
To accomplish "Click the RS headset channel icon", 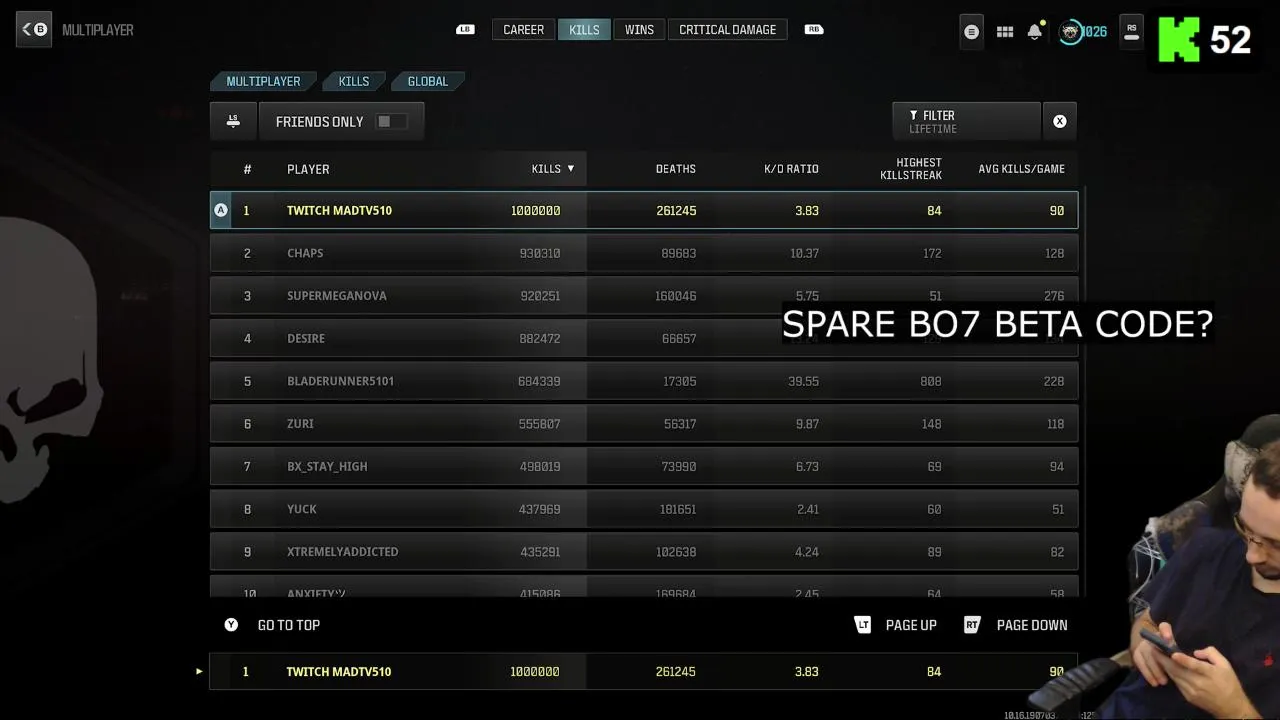I will [1131, 31].
